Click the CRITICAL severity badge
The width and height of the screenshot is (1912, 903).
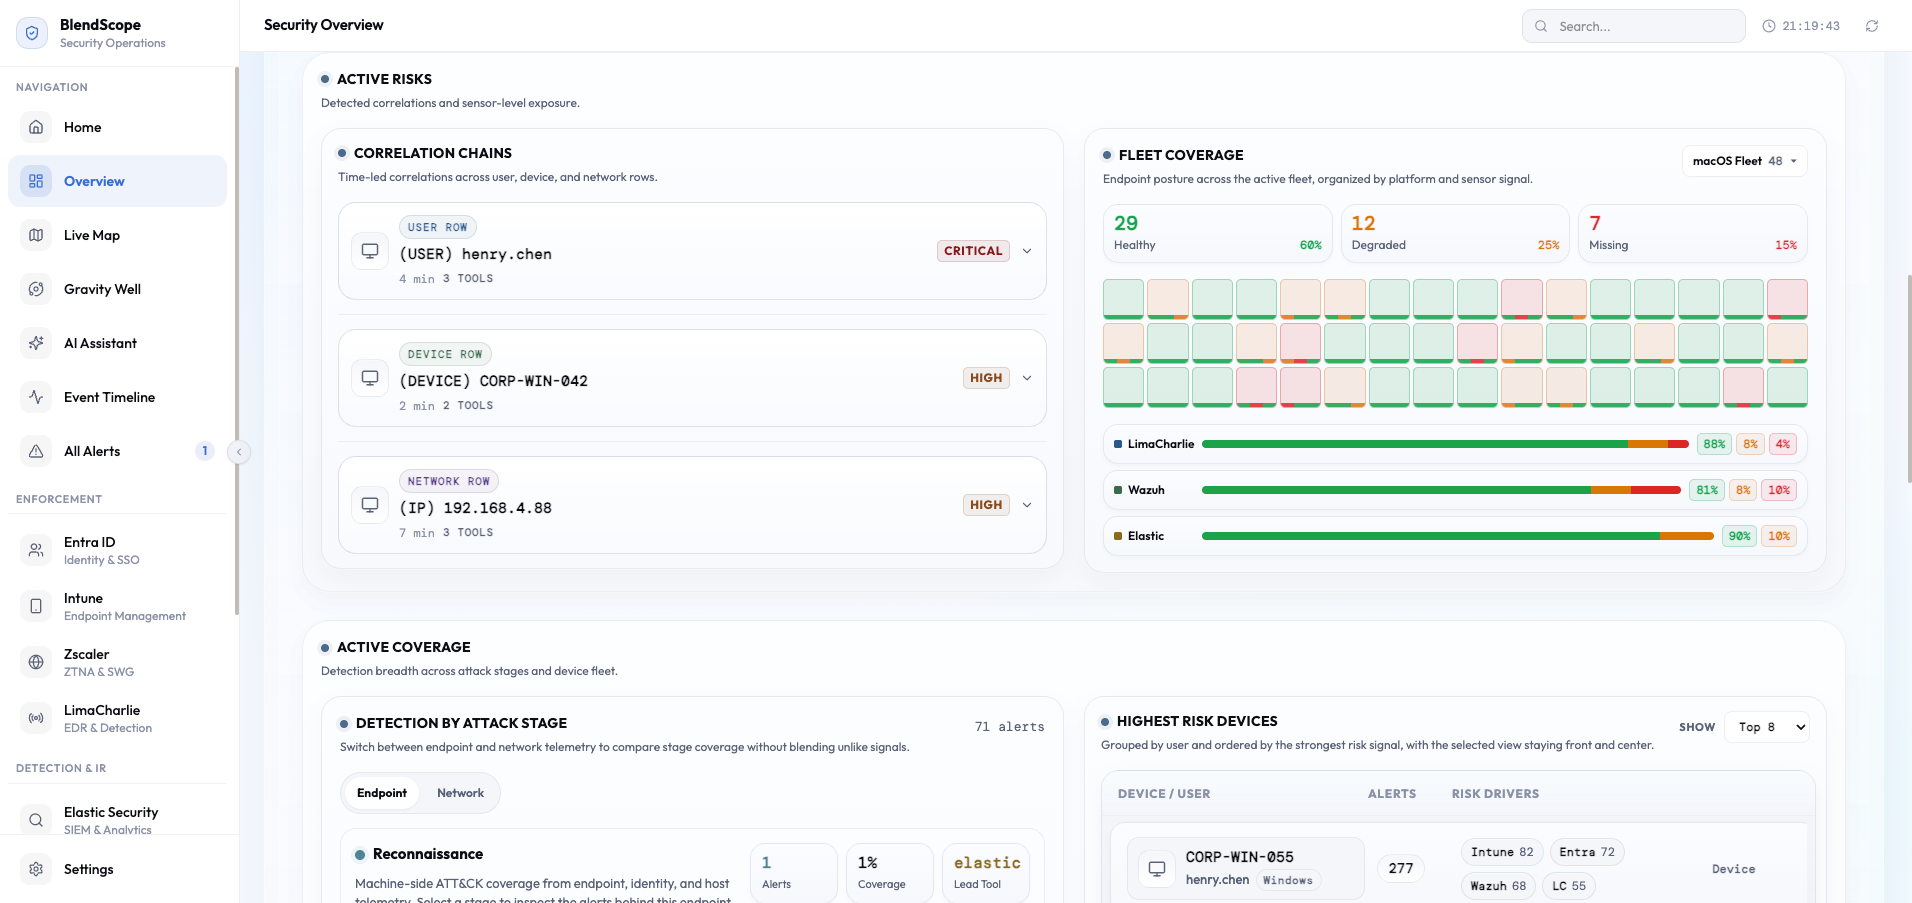pos(973,251)
